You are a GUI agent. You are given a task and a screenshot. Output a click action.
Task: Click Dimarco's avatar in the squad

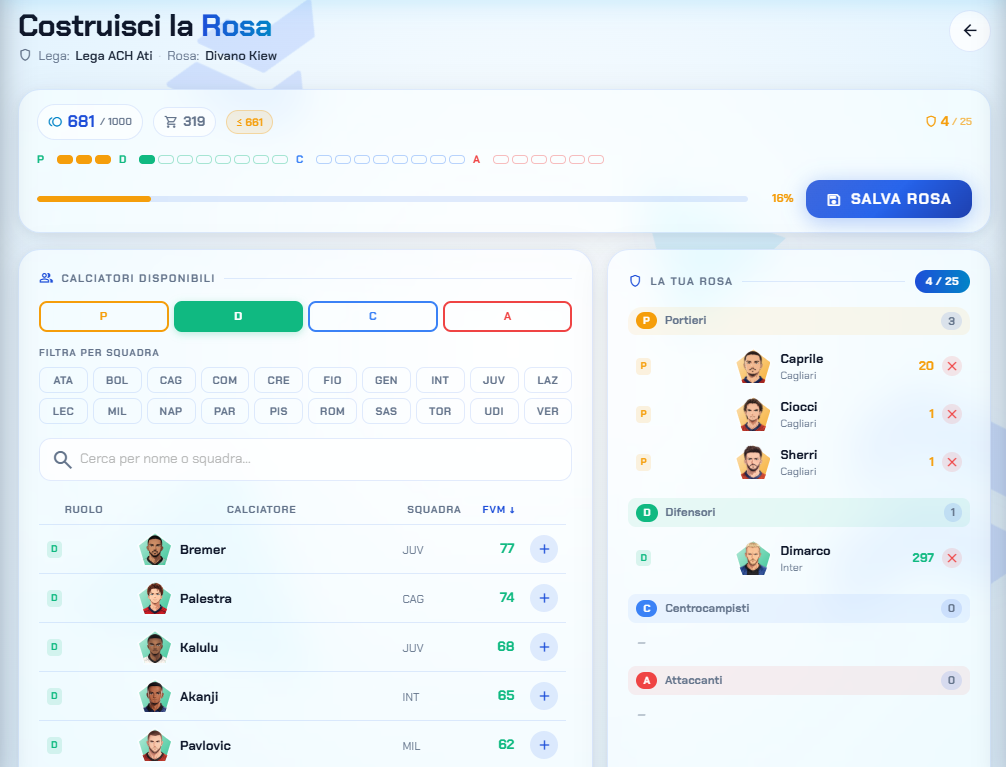coord(753,558)
